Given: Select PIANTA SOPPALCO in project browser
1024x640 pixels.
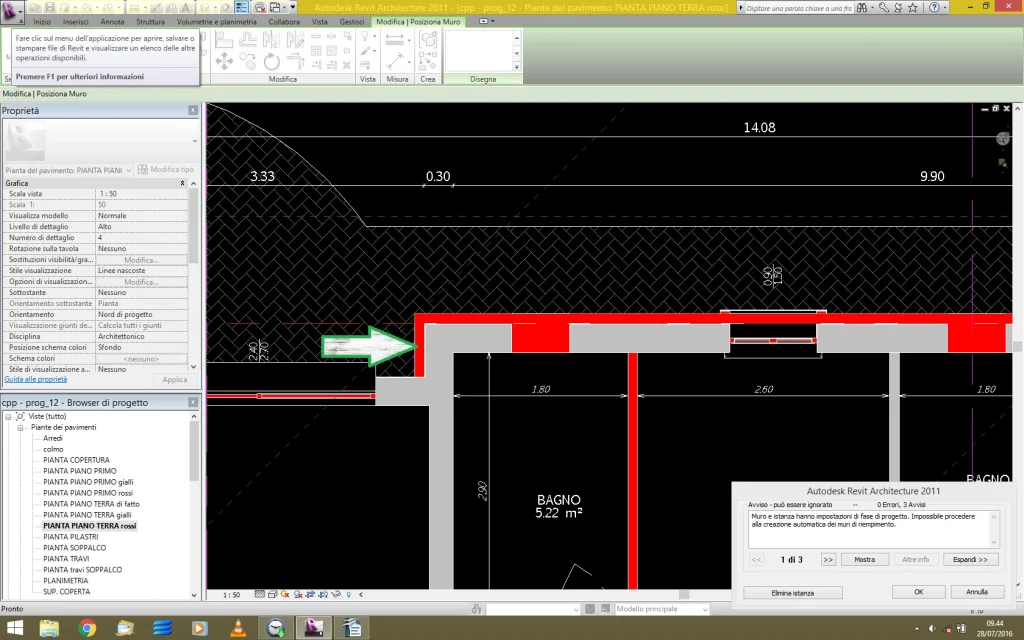Looking at the screenshot, I should tap(74, 548).
